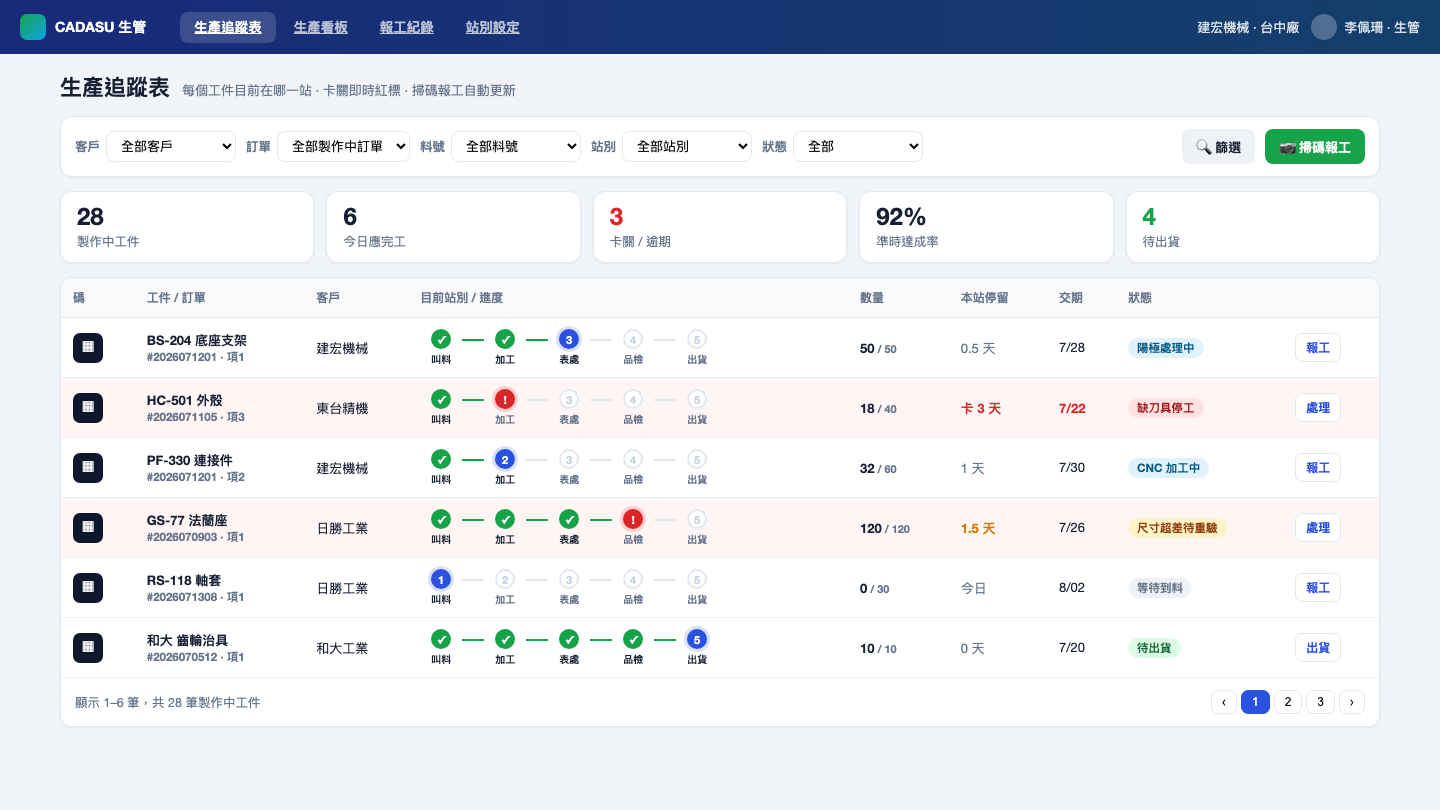Go to previous page arrow

pos(1224,702)
